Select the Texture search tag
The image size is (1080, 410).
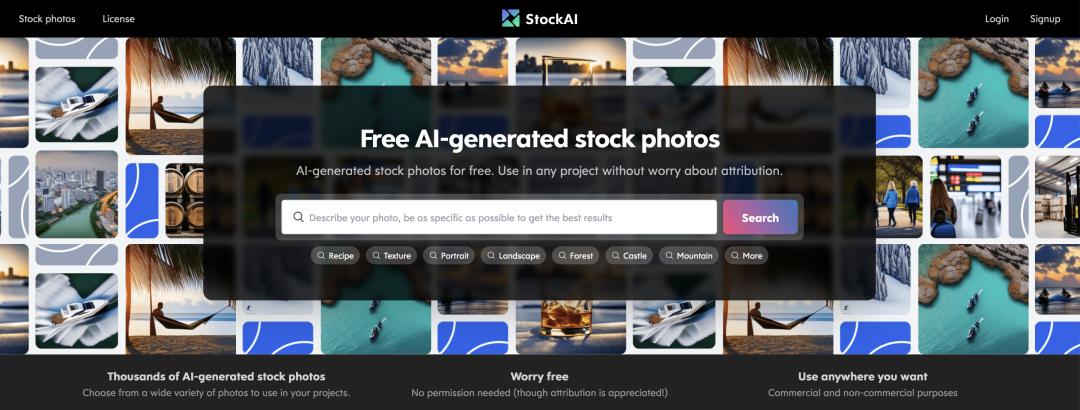(x=391, y=256)
